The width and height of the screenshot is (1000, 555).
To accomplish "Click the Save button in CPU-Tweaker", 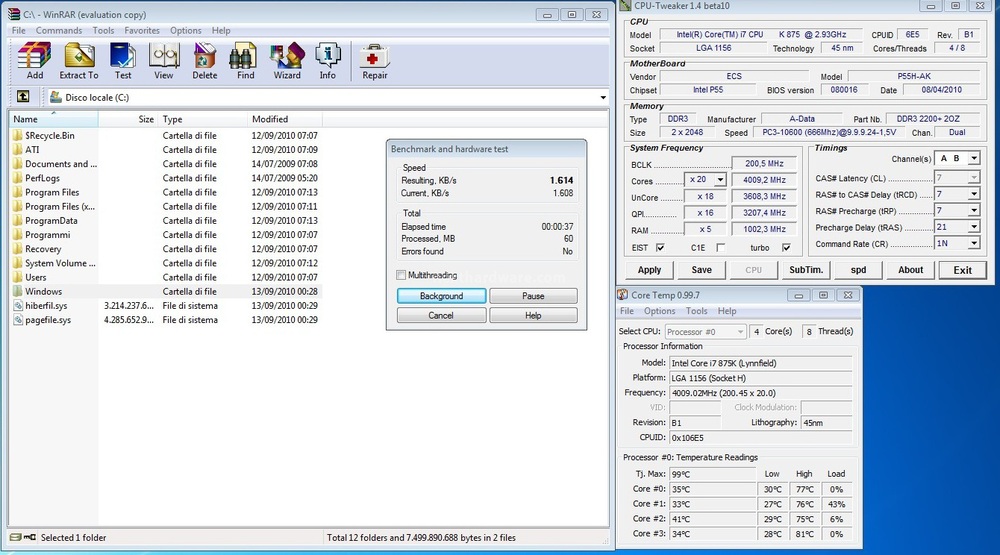I will (x=702, y=270).
